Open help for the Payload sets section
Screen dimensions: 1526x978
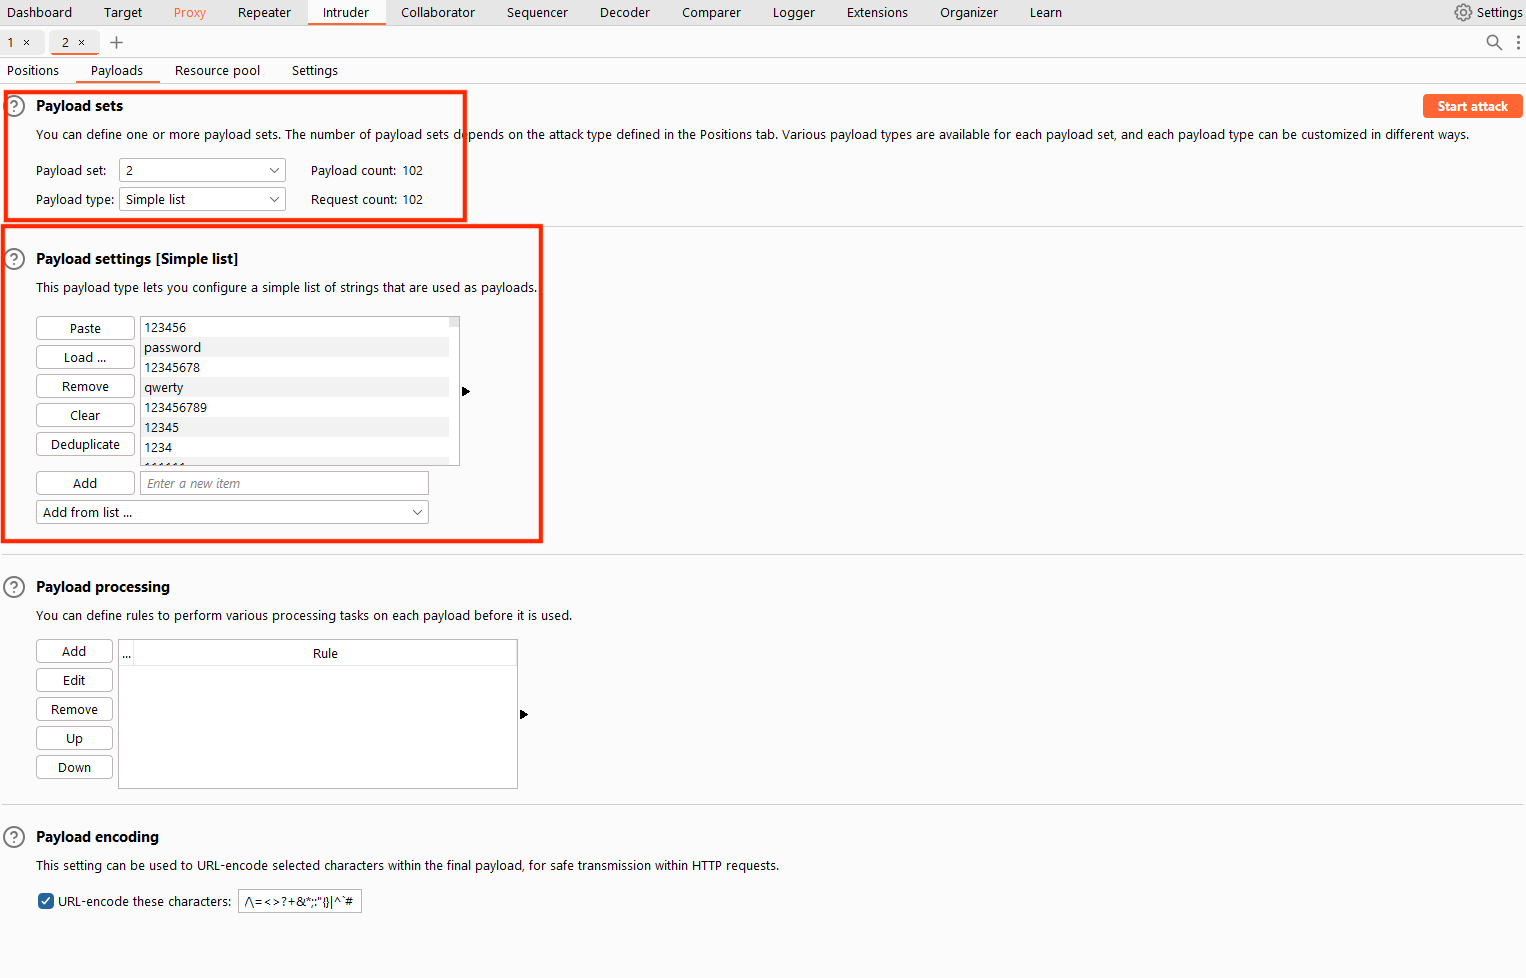click(x=14, y=103)
